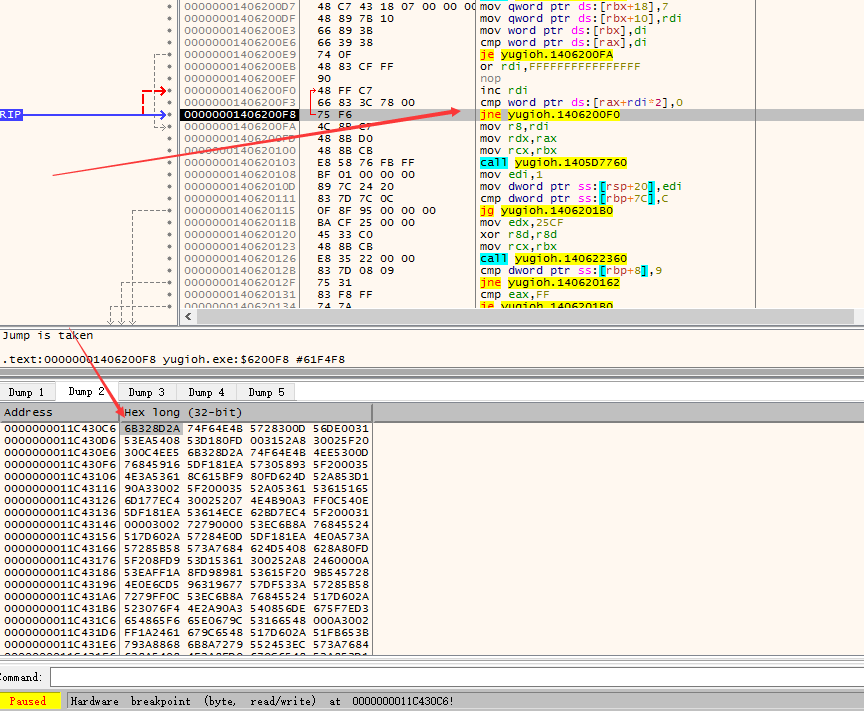The width and height of the screenshot is (864, 711).
Task: Click the 'mov edi,1' instruction
Action: [511, 175]
